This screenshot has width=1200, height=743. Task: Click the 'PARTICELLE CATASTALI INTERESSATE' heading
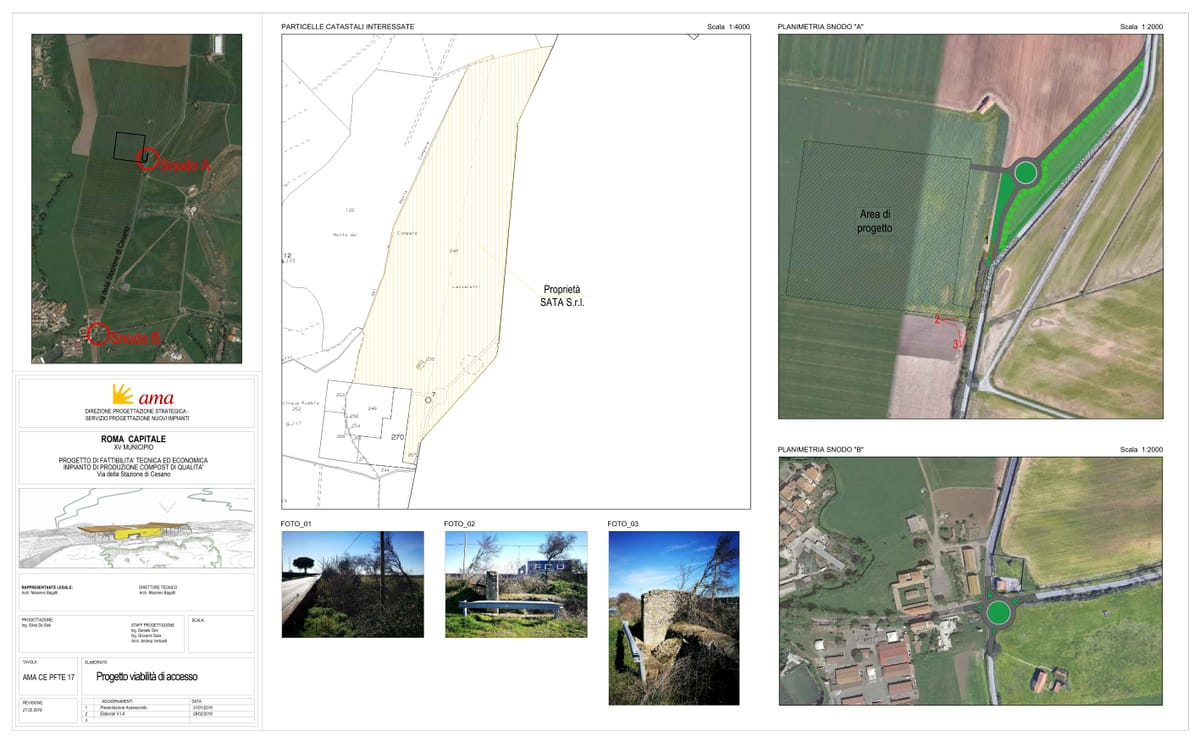pyautogui.click(x=348, y=26)
